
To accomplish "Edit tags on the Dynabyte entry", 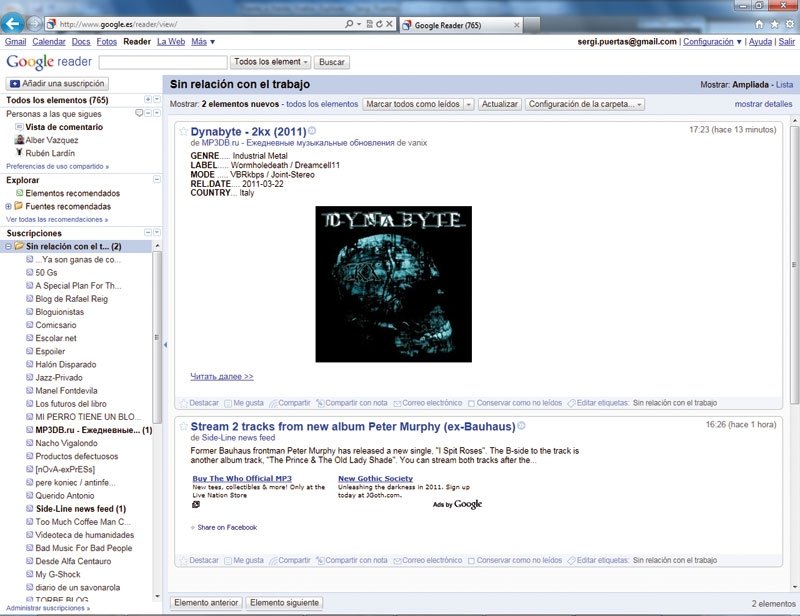I will tap(598, 403).
